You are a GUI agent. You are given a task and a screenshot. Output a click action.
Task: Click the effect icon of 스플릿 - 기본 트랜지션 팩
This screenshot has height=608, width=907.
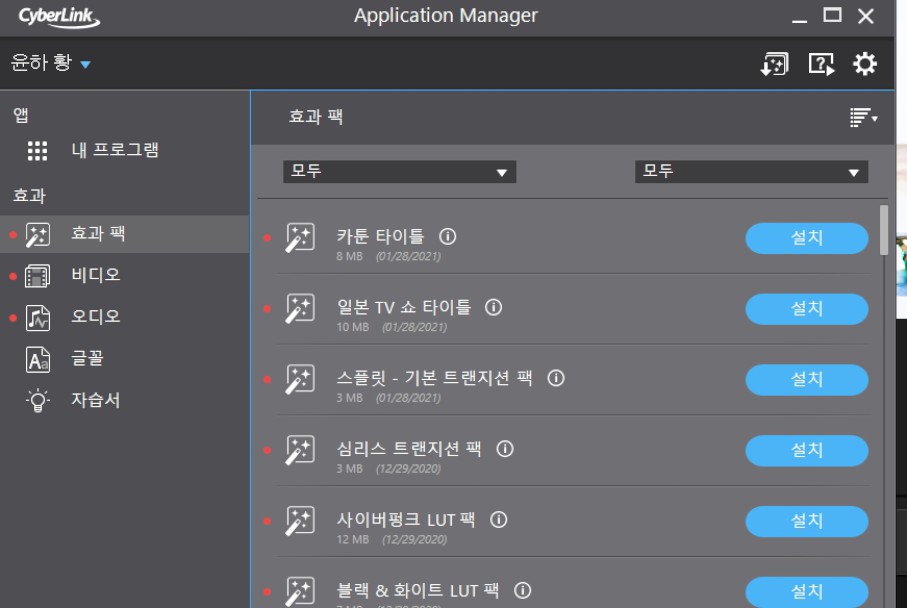click(300, 379)
